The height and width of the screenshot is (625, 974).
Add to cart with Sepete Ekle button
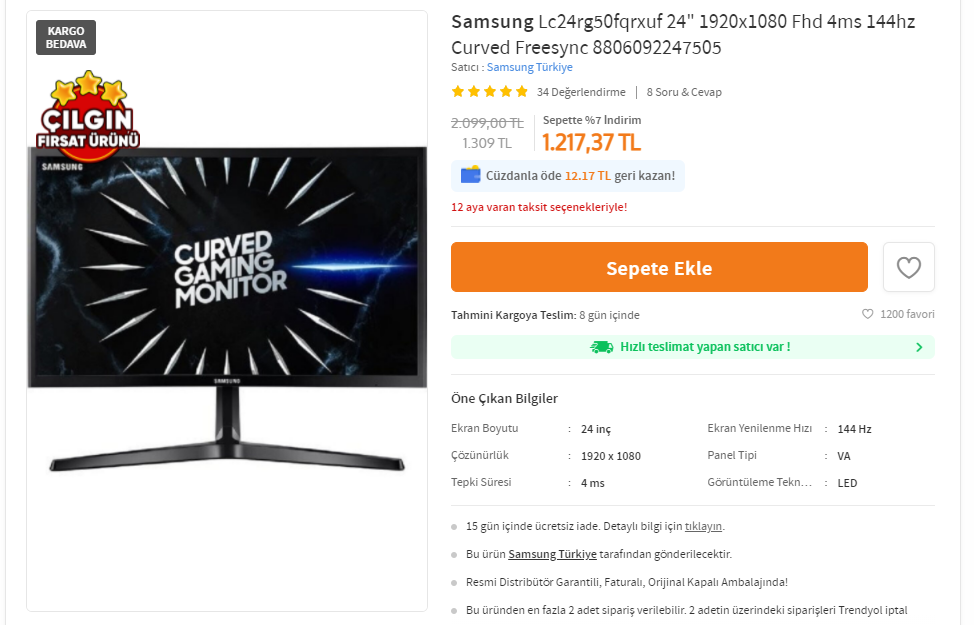[x=659, y=267]
